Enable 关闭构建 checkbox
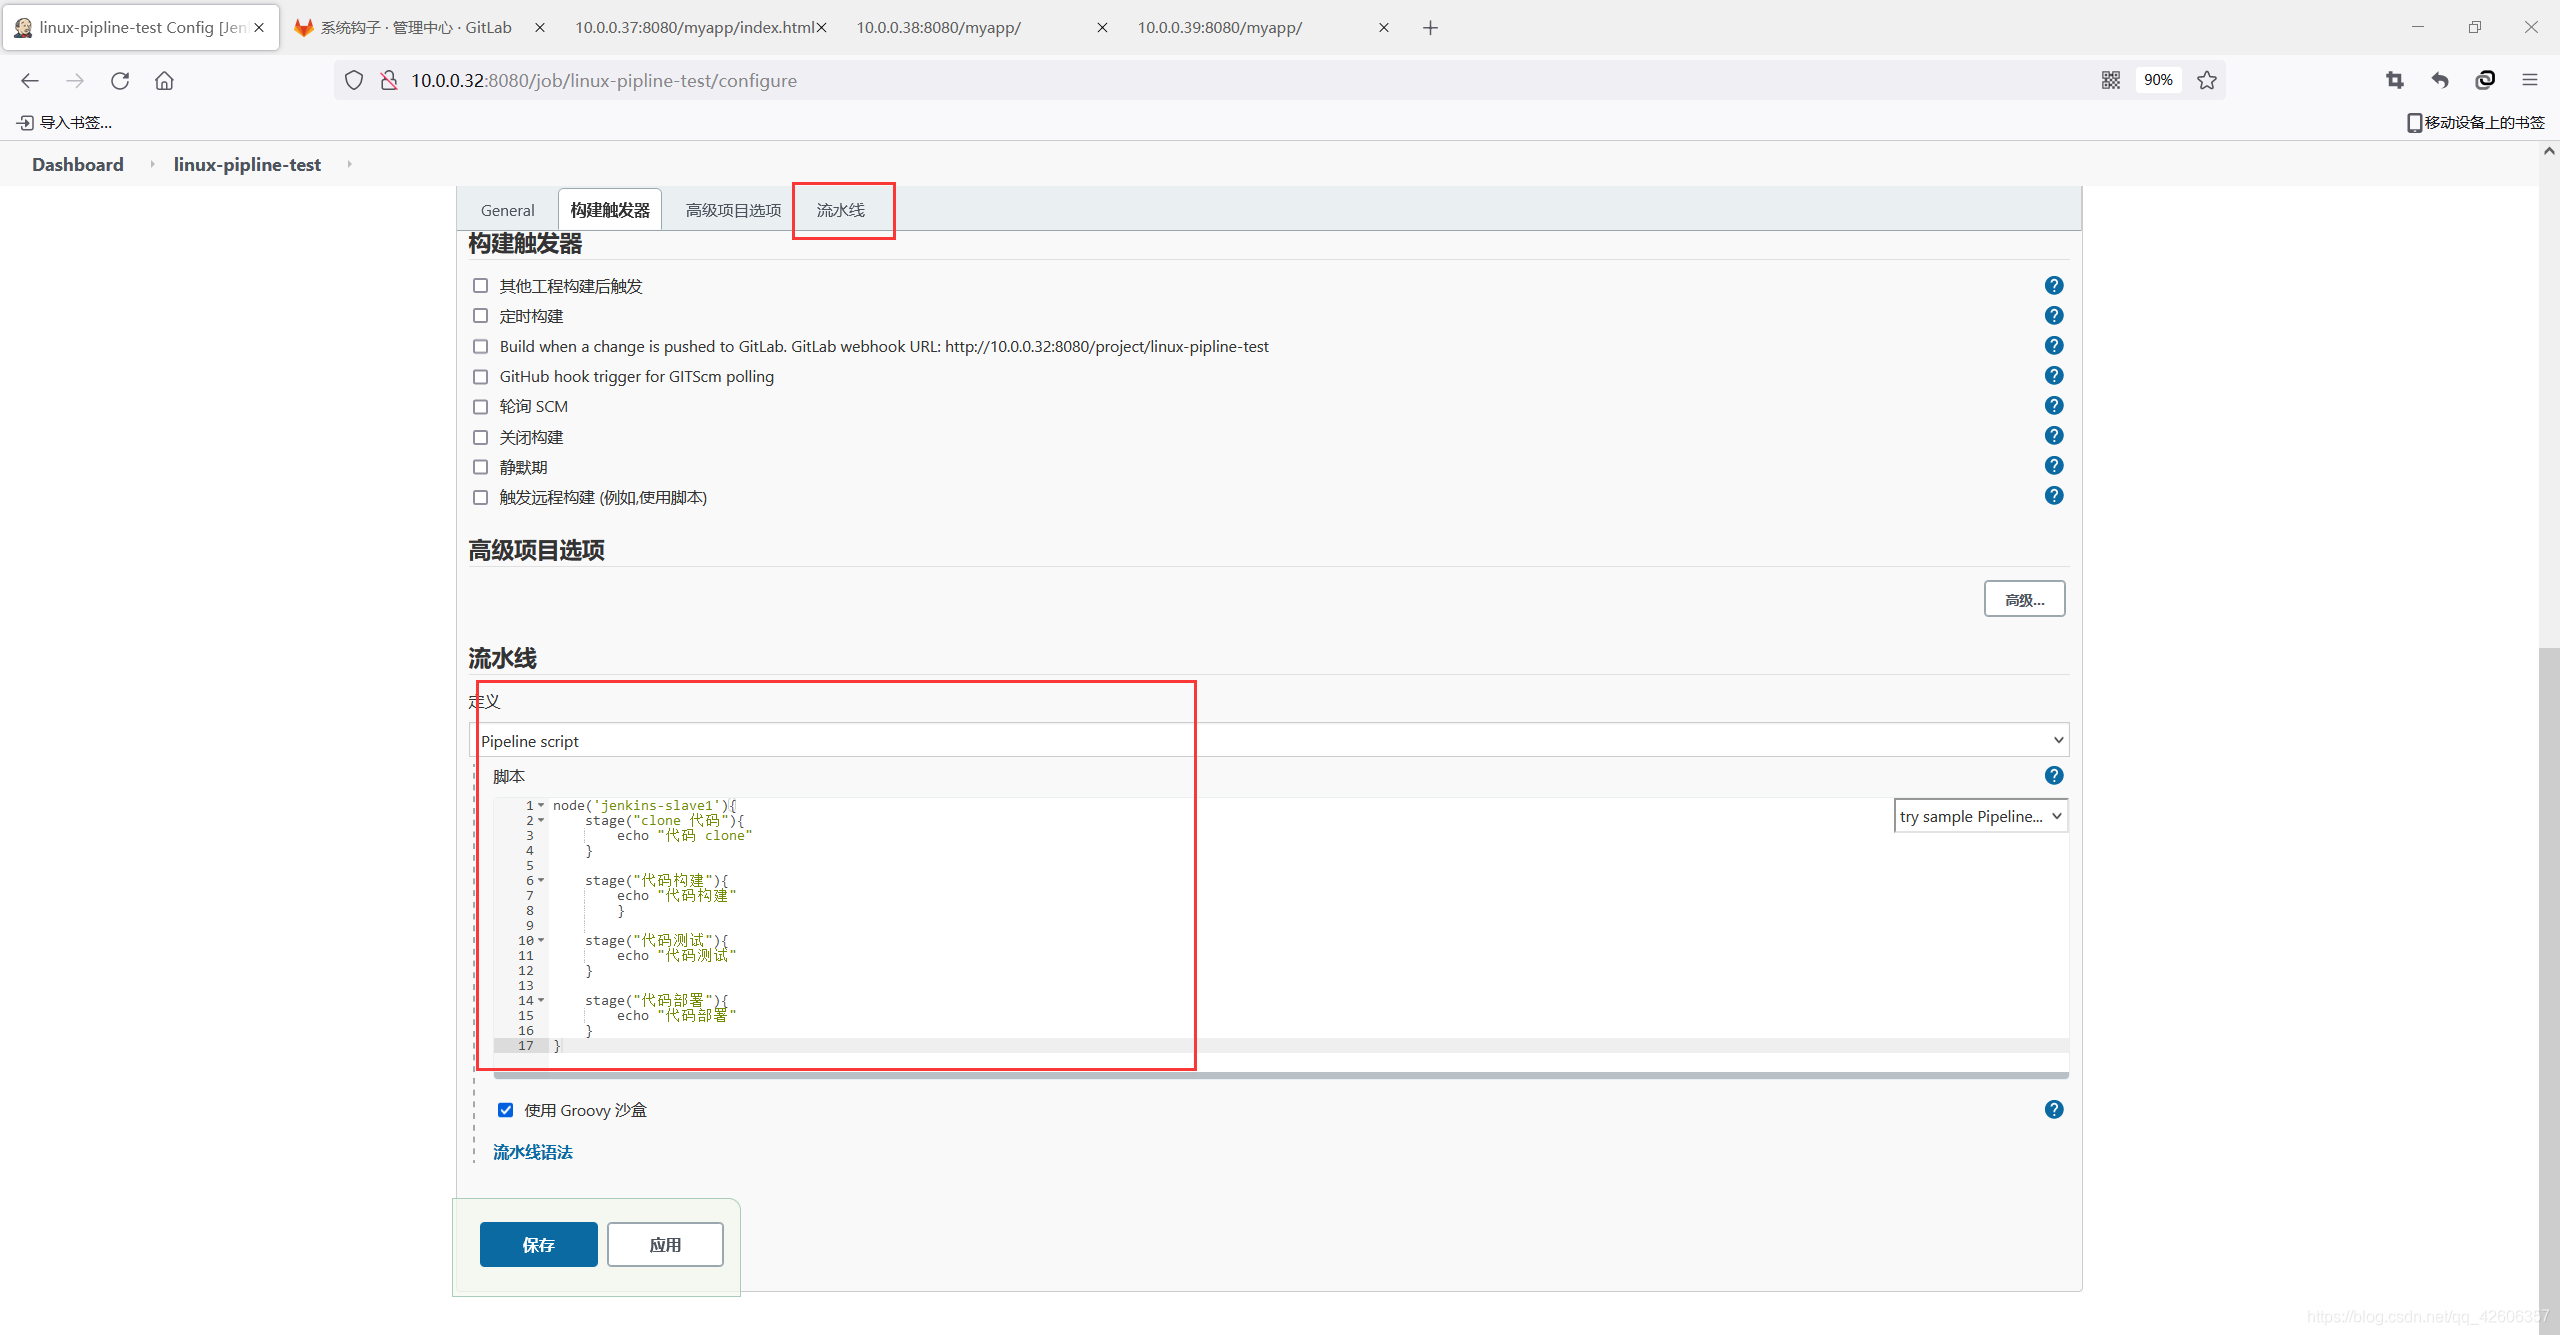 [480, 437]
